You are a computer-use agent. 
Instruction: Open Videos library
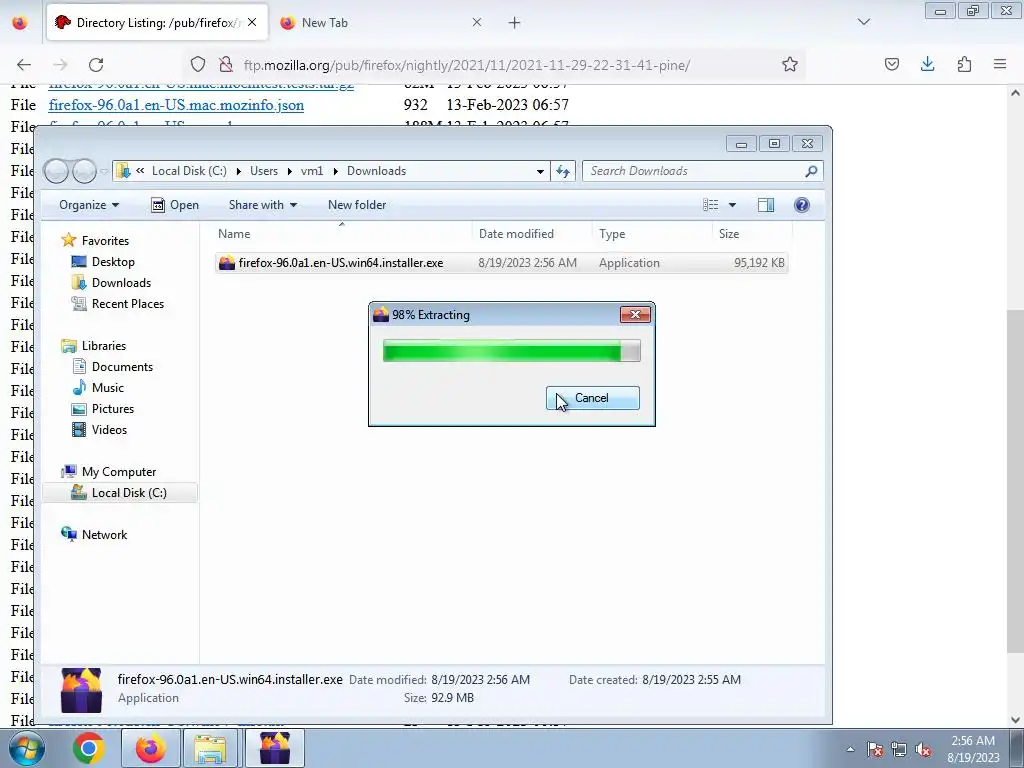pos(99,429)
